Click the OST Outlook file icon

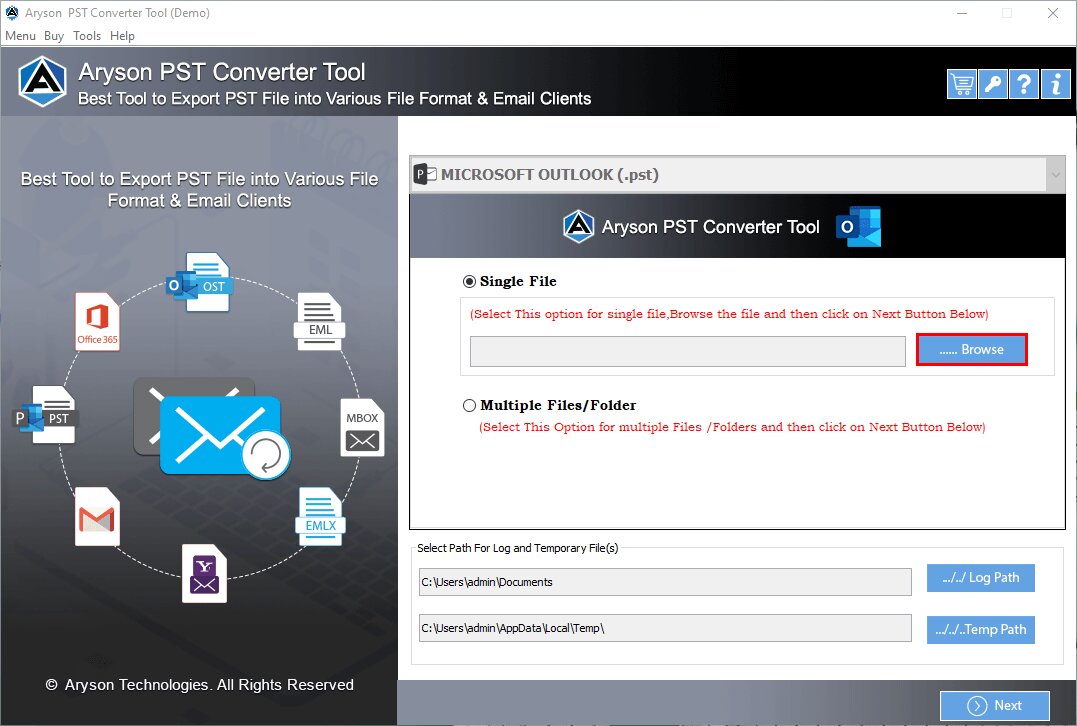(x=200, y=282)
